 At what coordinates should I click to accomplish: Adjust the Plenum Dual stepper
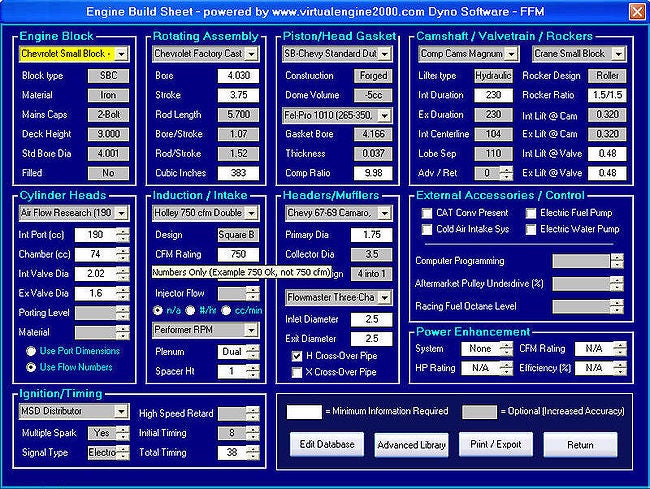(x=252, y=352)
